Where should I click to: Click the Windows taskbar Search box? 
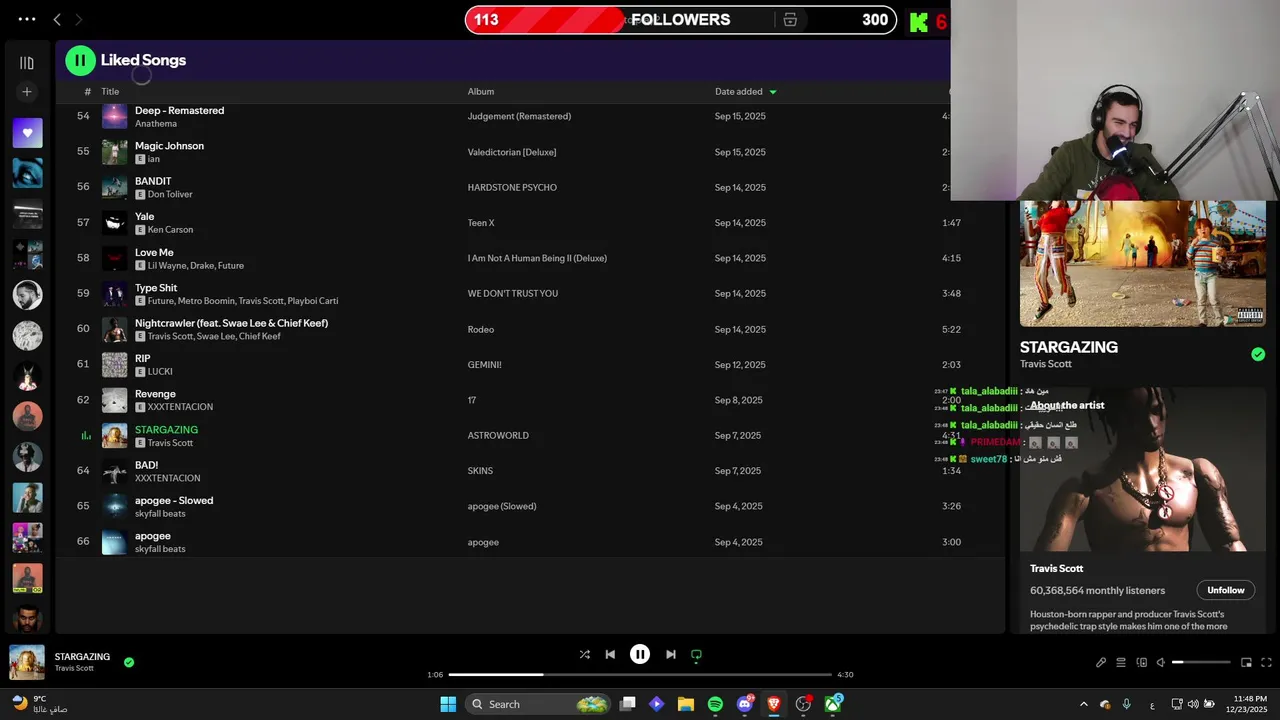[x=539, y=704]
